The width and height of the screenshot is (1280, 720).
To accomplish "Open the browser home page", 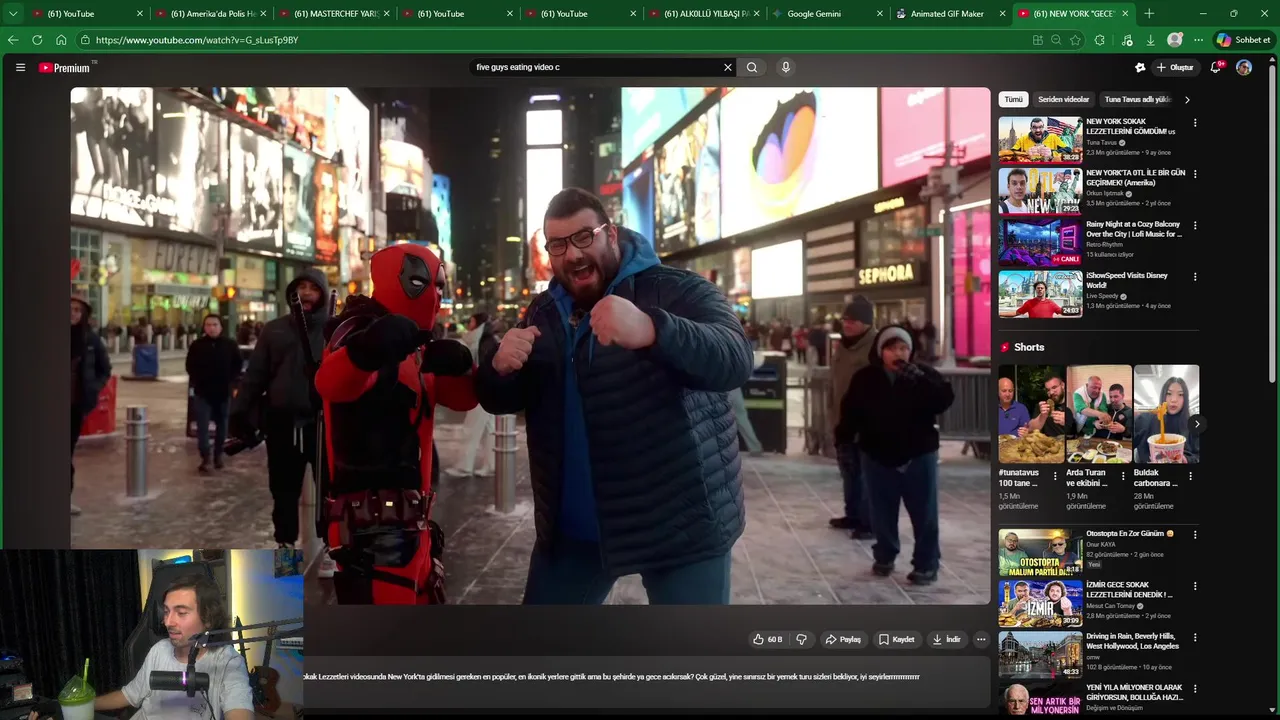I will 61,40.
